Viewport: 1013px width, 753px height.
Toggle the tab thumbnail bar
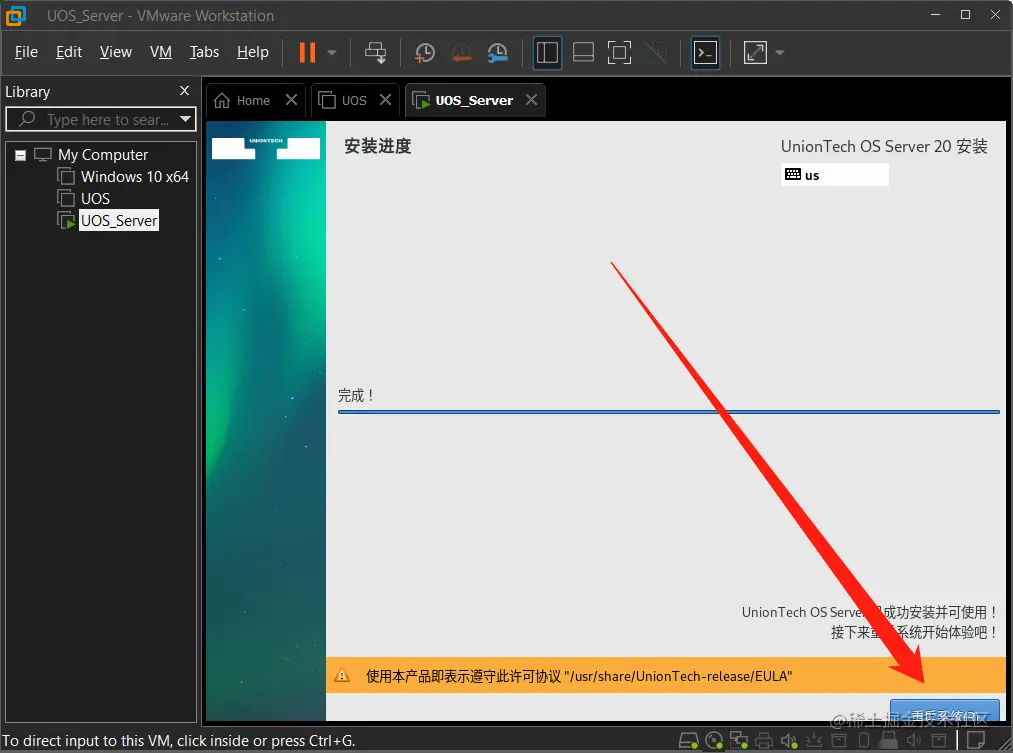pyautogui.click(x=583, y=53)
